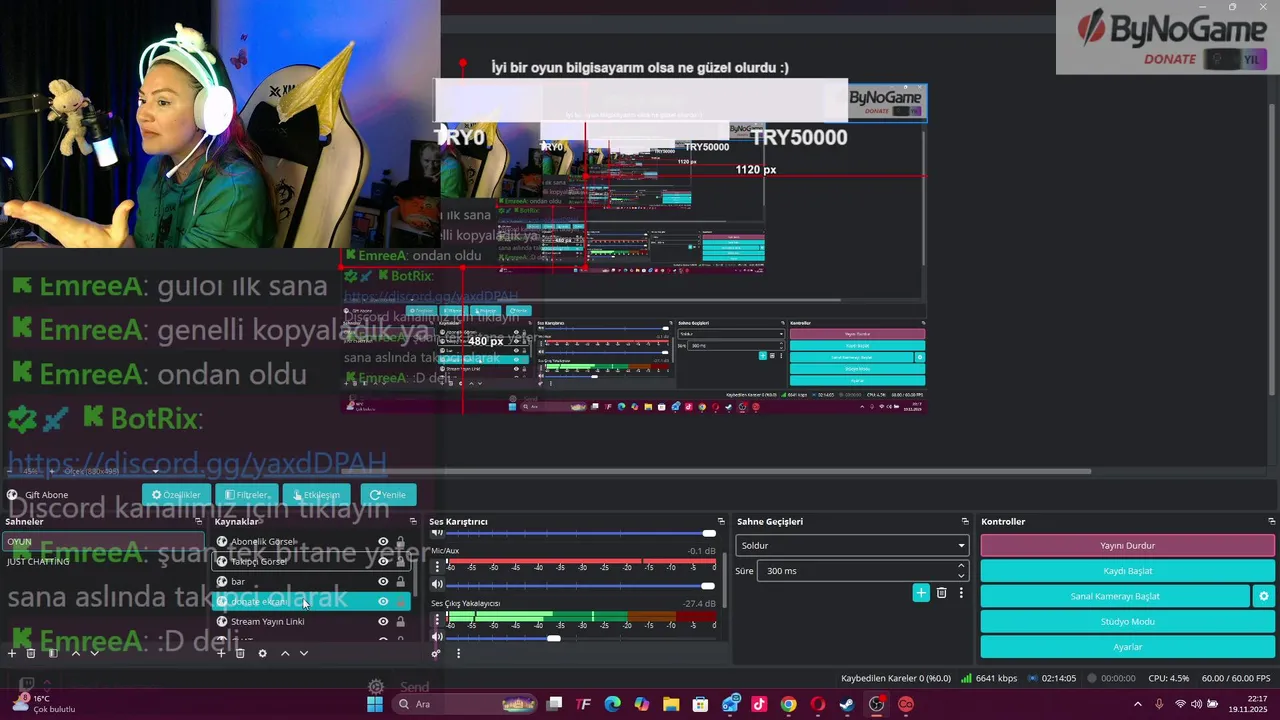Undock the Sahne Geçişleri panel
Image resolution: width=1280 pixels, height=720 pixels.
[x=965, y=521]
